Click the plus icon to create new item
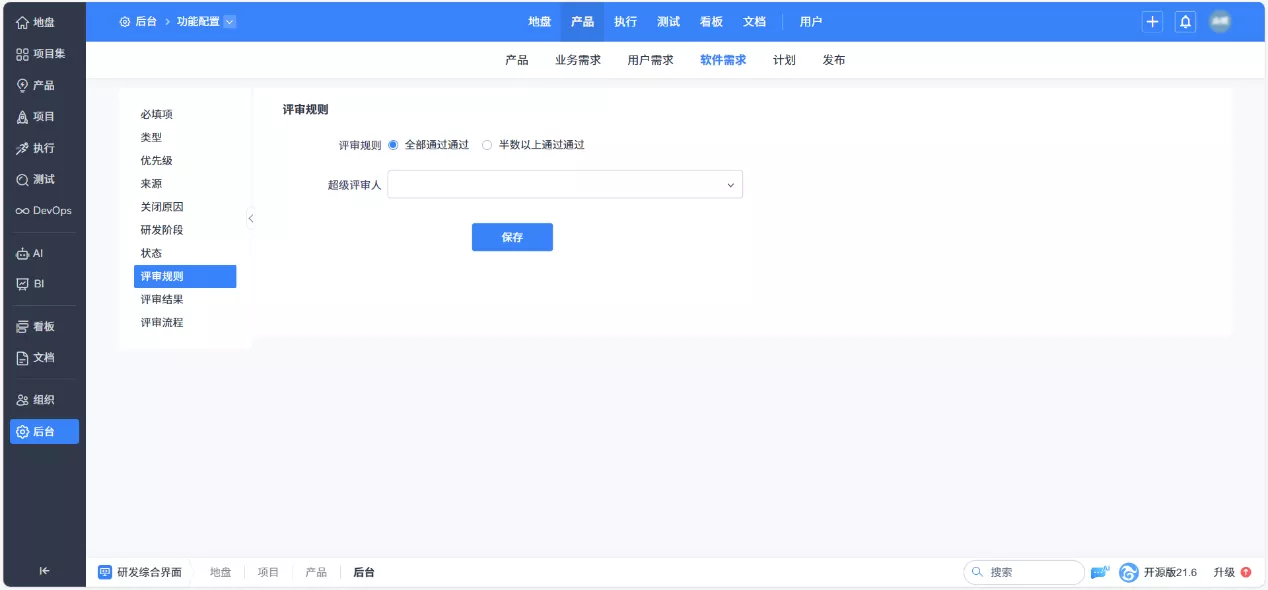This screenshot has height=590, width=1268. (1152, 21)
